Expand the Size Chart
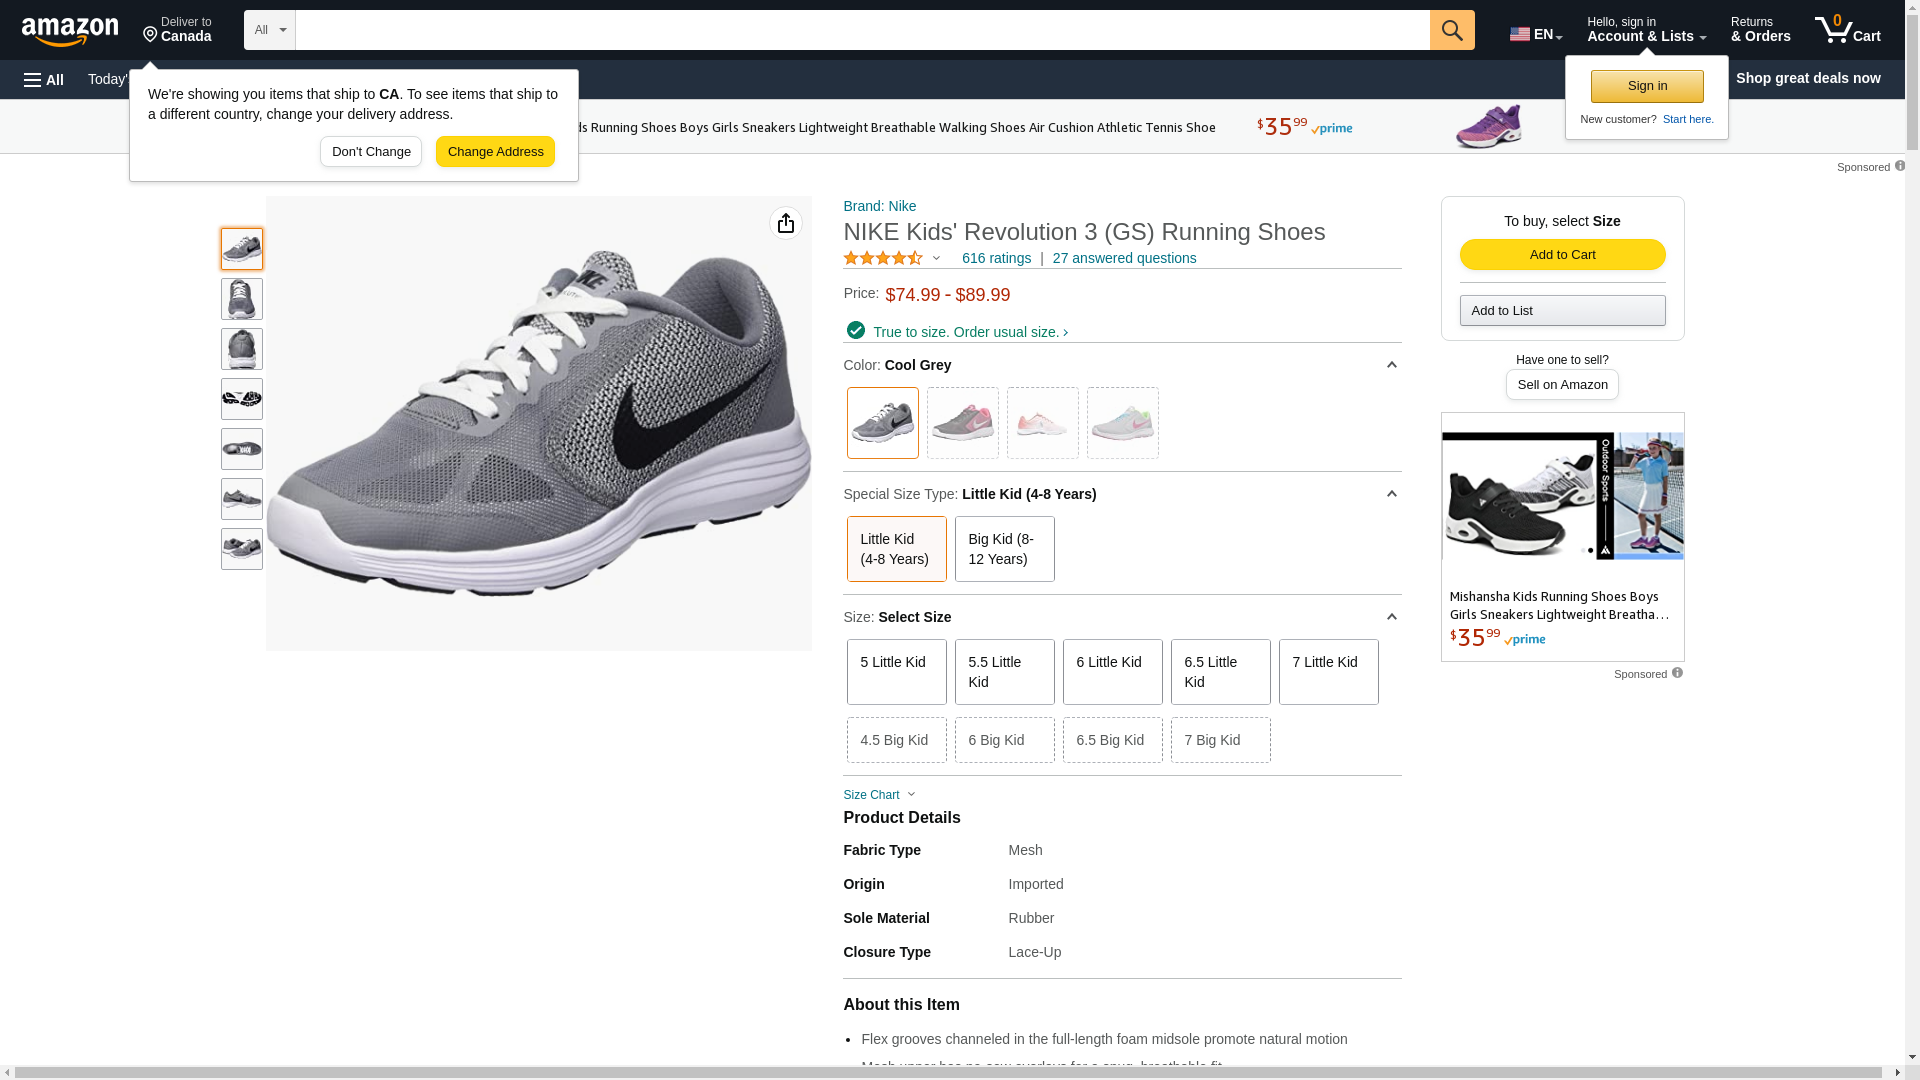Screen dimensions: 1920x1080 click(x=879, y=795)
